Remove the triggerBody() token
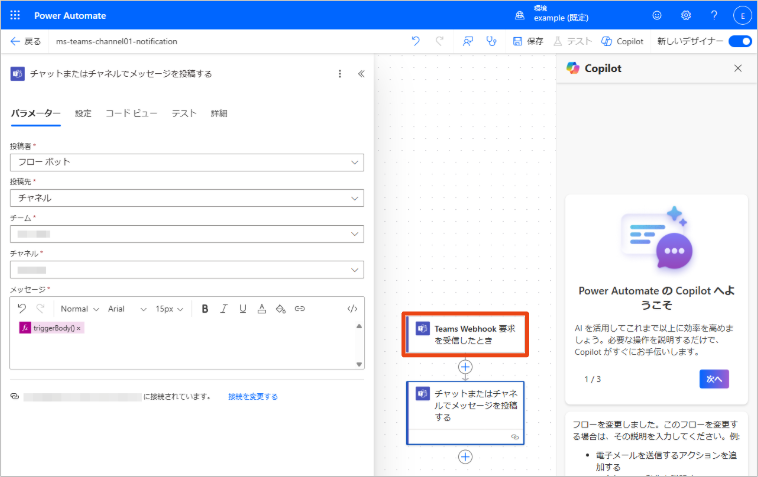Image resolution: width=758 pixels, height=477 pixels. pos(79,328)
